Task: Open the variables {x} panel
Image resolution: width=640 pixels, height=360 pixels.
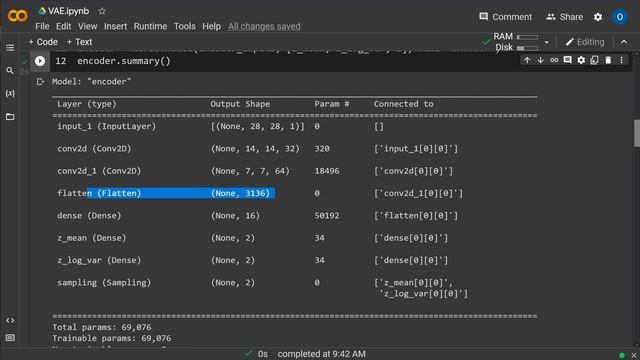Action: tap(10, 93)
